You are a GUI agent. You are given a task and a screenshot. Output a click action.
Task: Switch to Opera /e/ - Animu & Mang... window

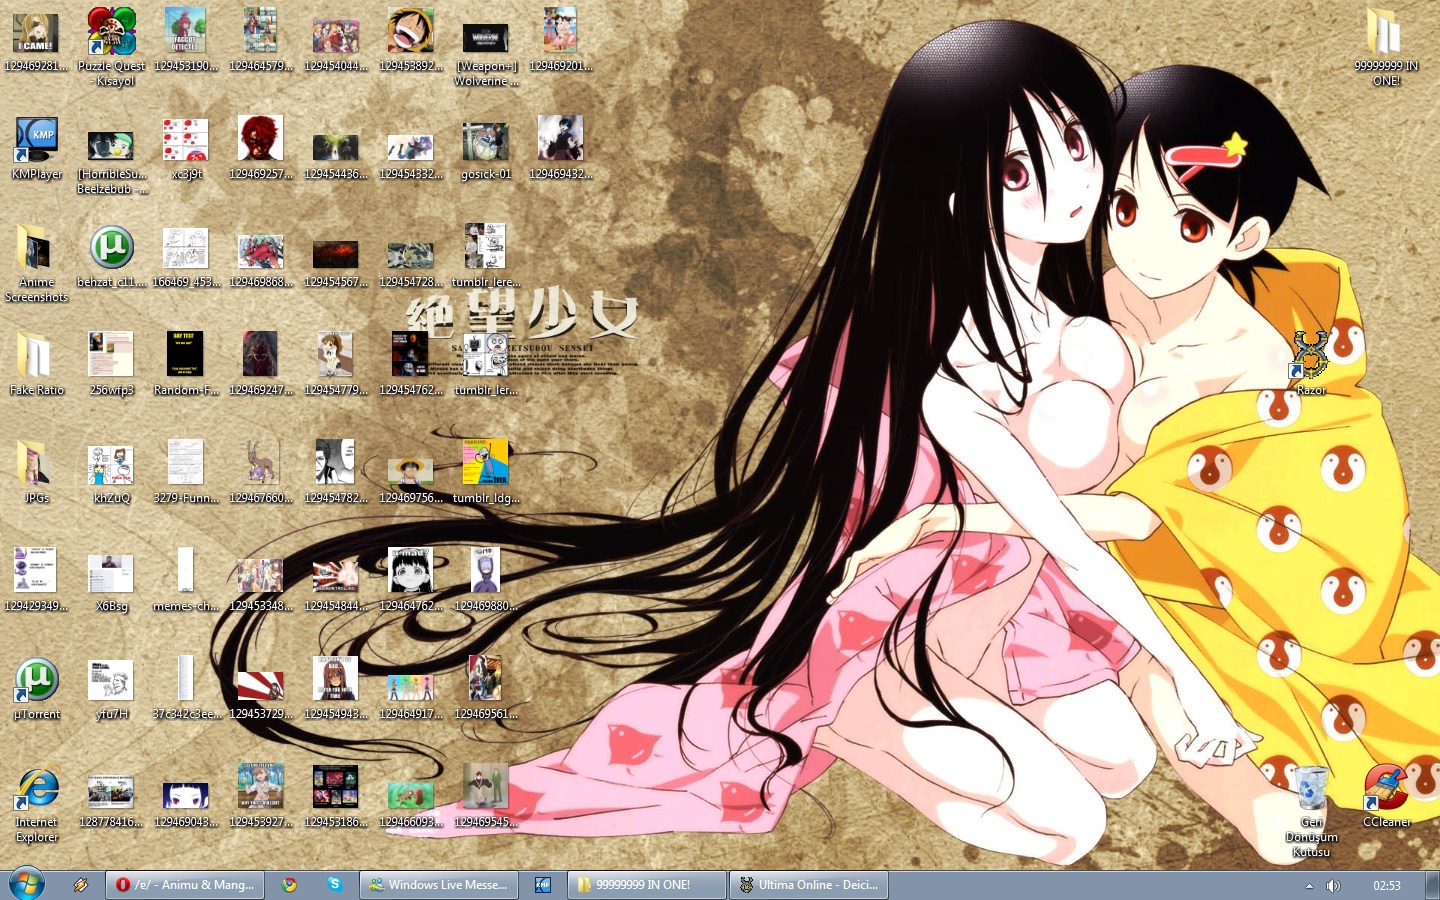(x=187, y=885)
